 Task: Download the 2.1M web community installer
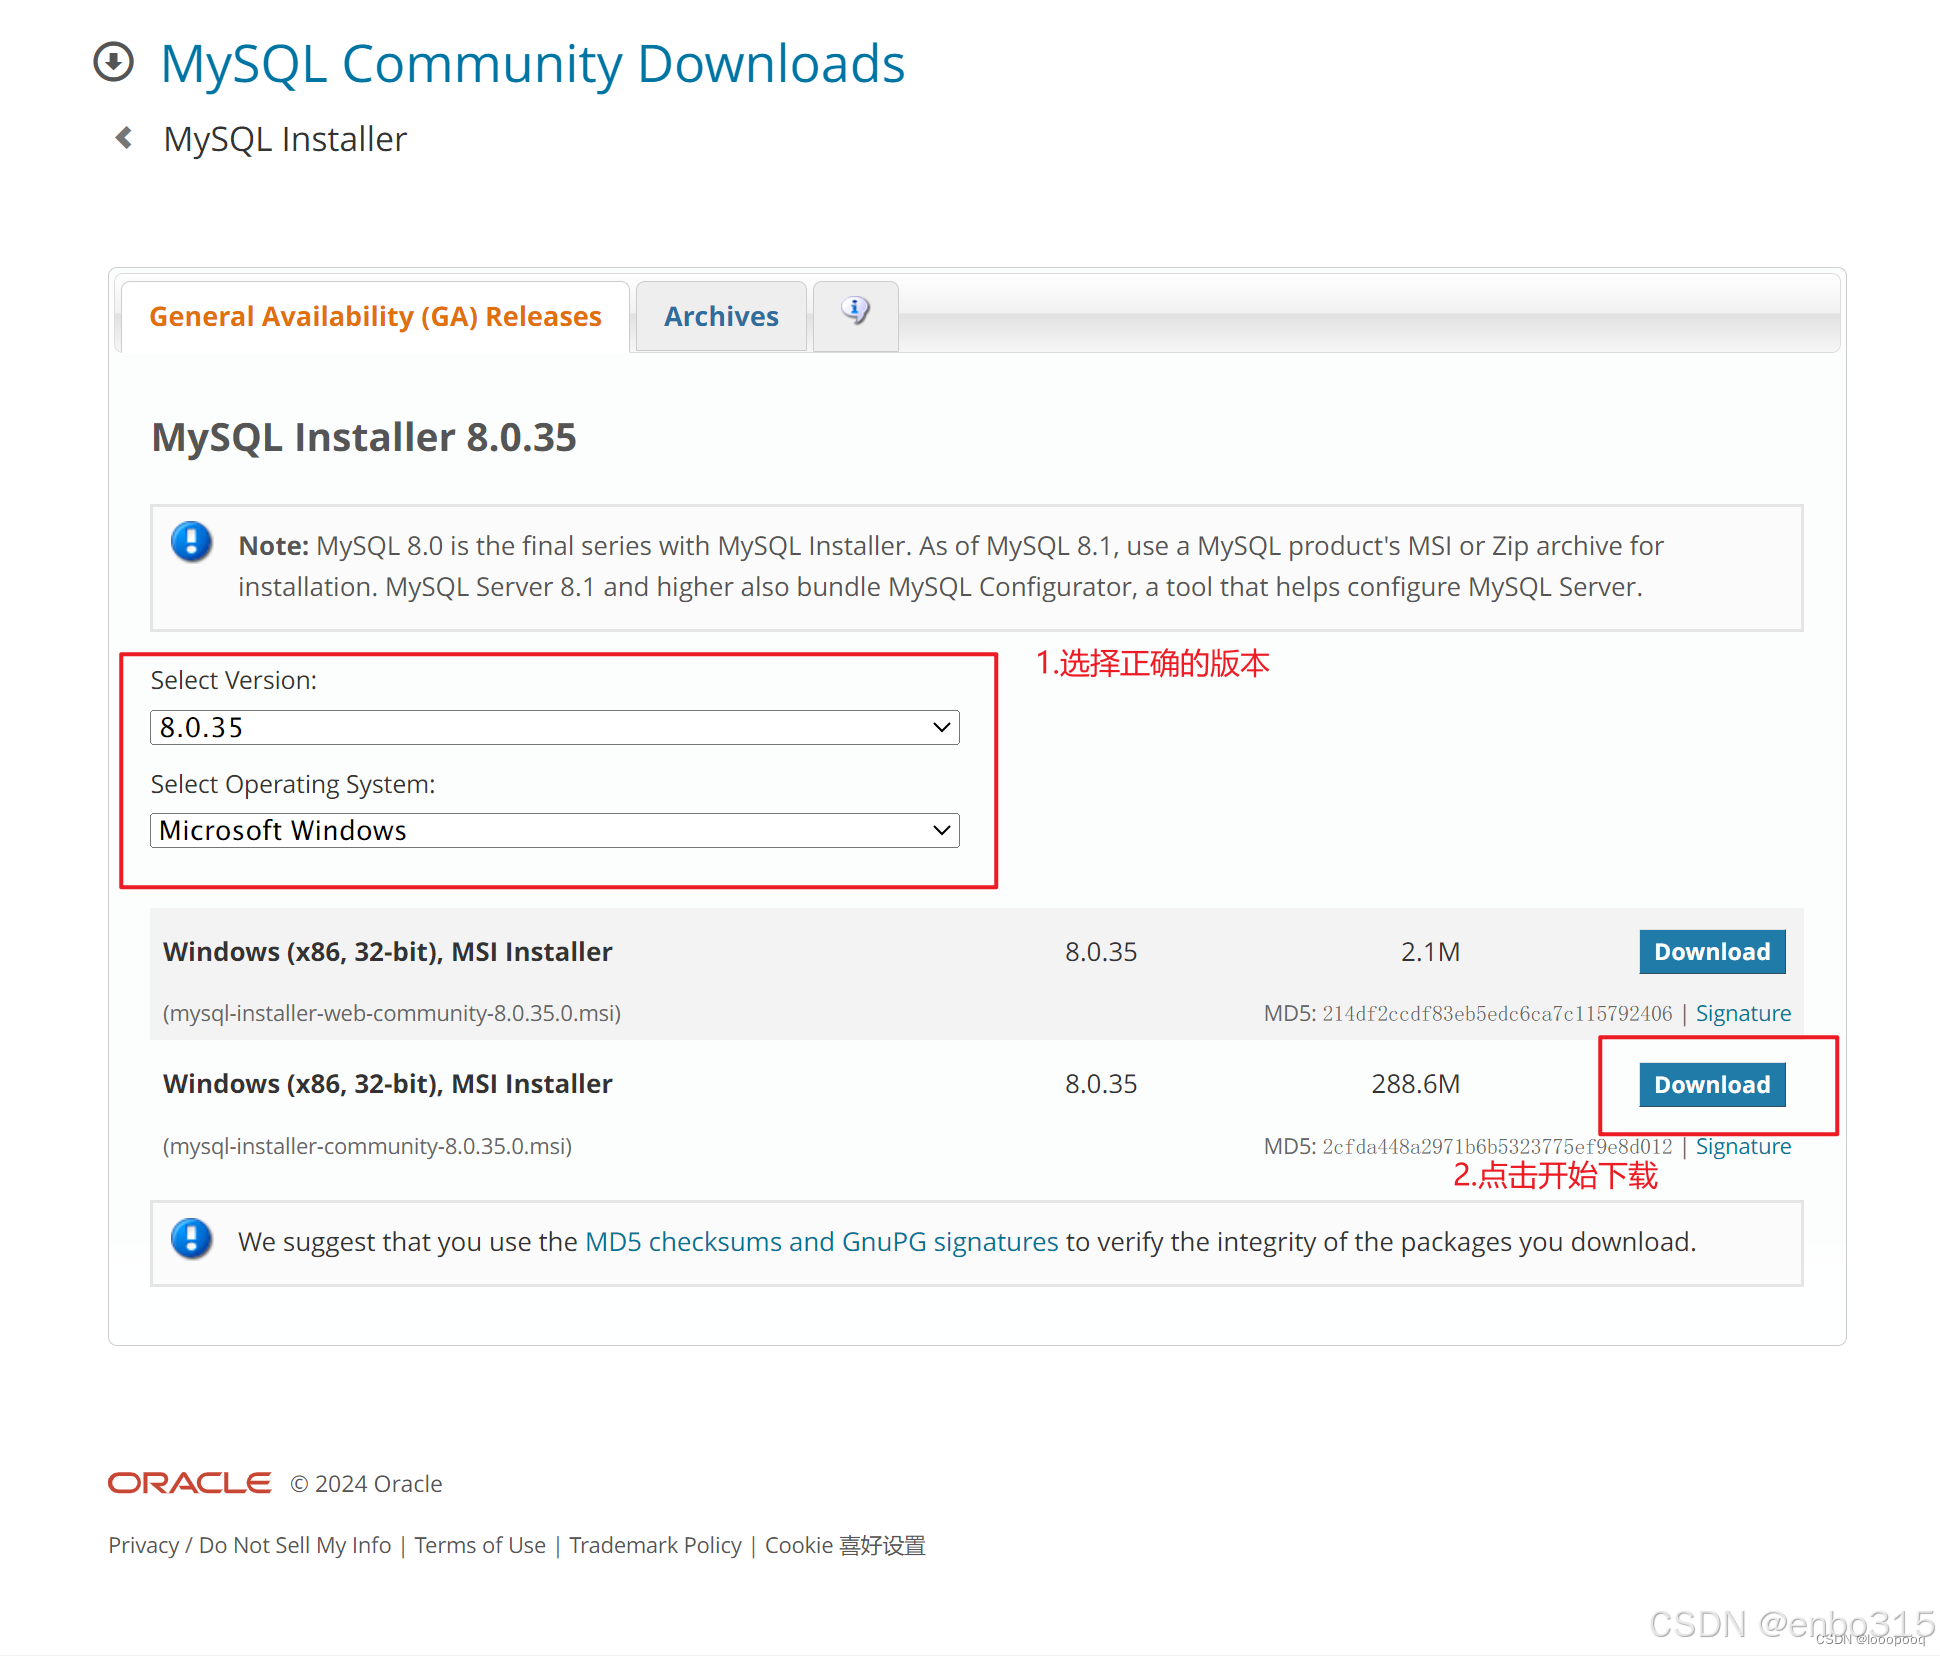point(1711,951)
